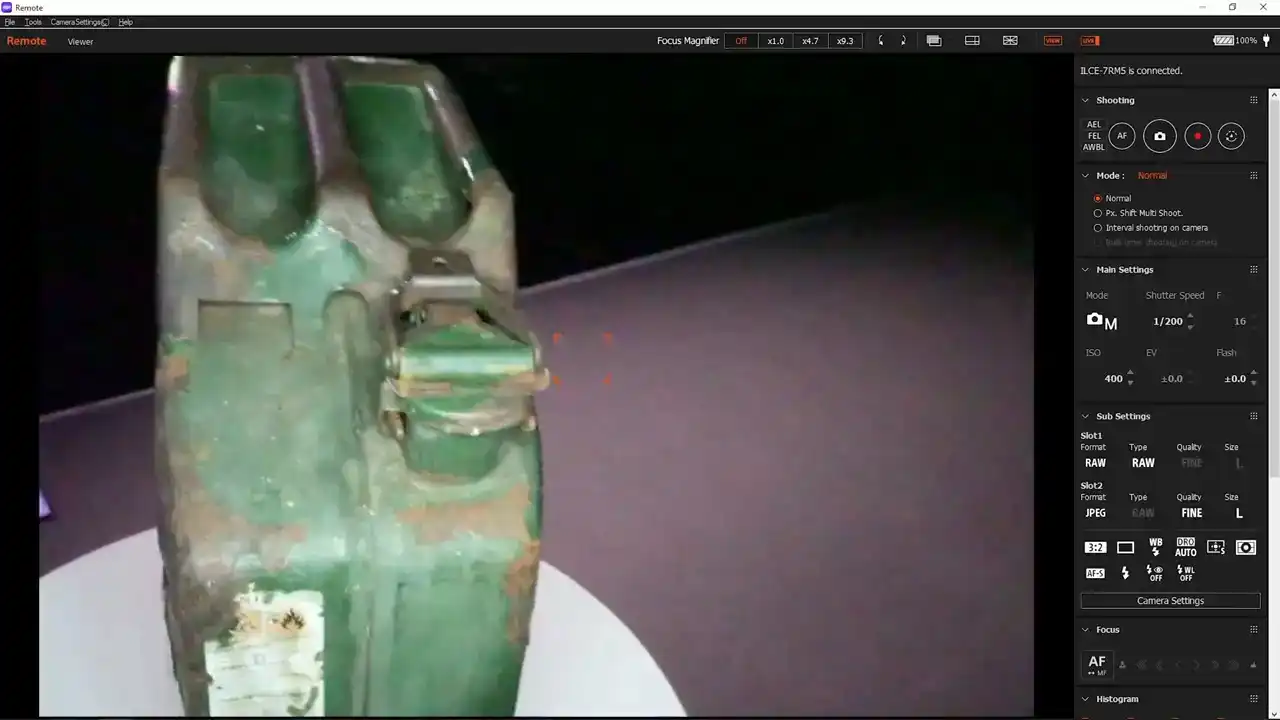Image resolution: width=1280 pixels, height=720 pixels.
Task: Open the Tools menu
Action: coord(33,22)
